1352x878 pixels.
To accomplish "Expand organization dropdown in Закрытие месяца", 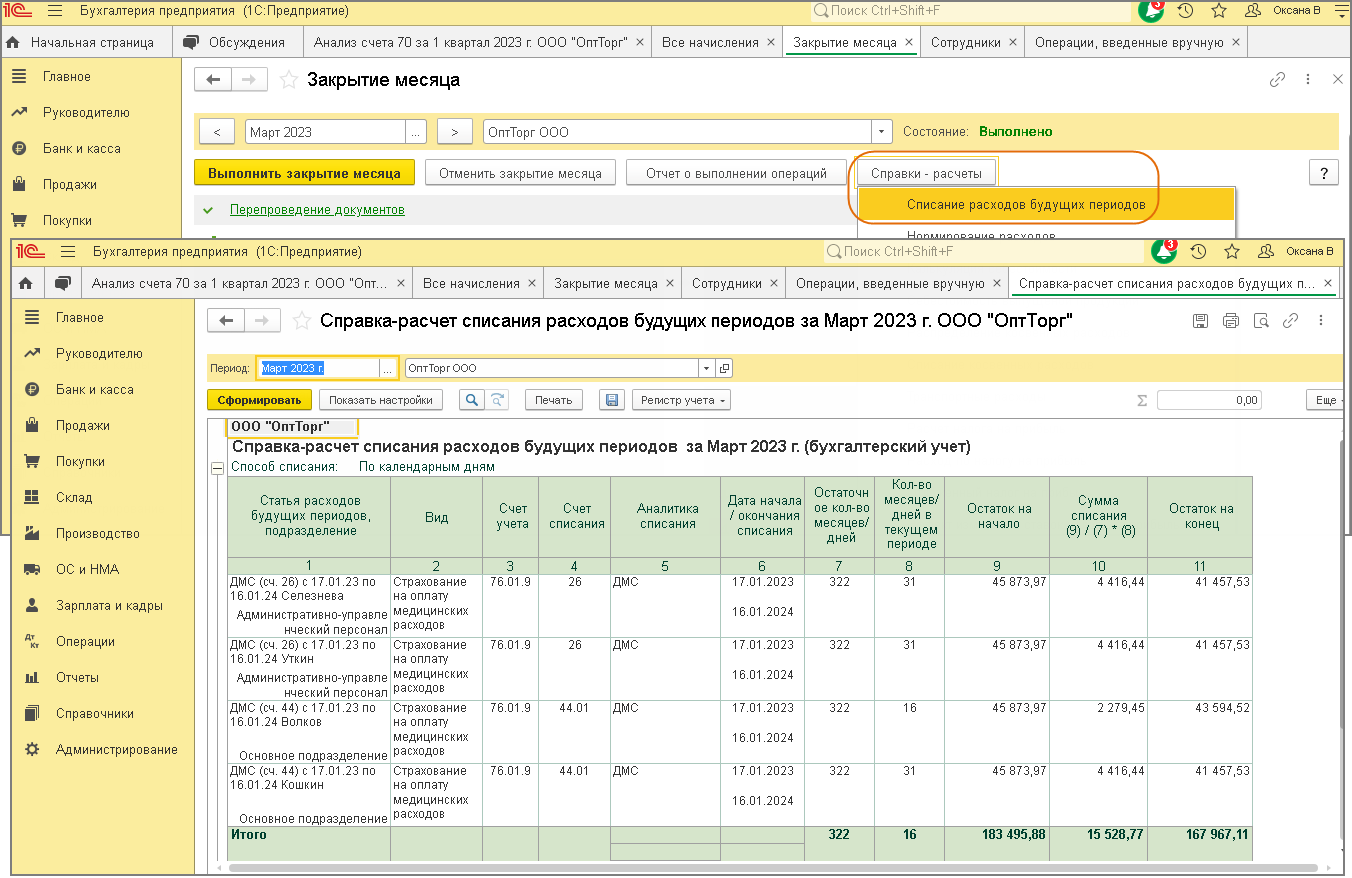I will [882, 132].
